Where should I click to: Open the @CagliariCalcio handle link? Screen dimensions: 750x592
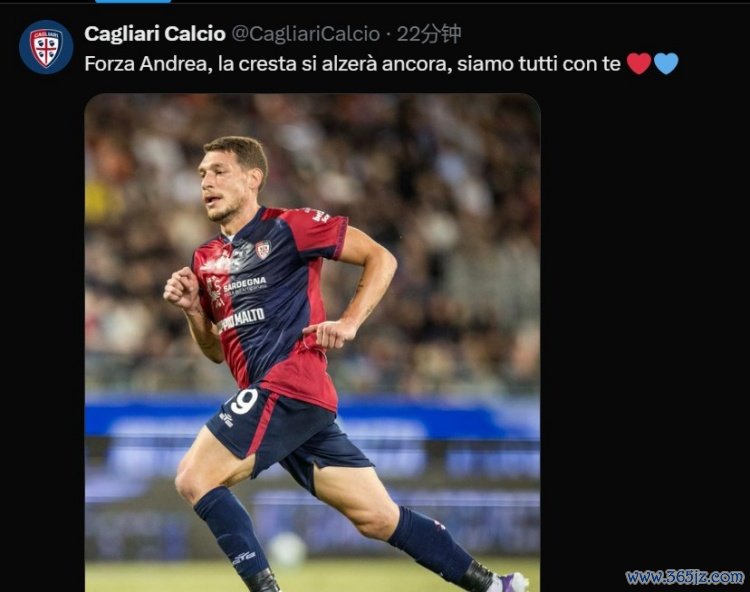(x=306, y=34)
